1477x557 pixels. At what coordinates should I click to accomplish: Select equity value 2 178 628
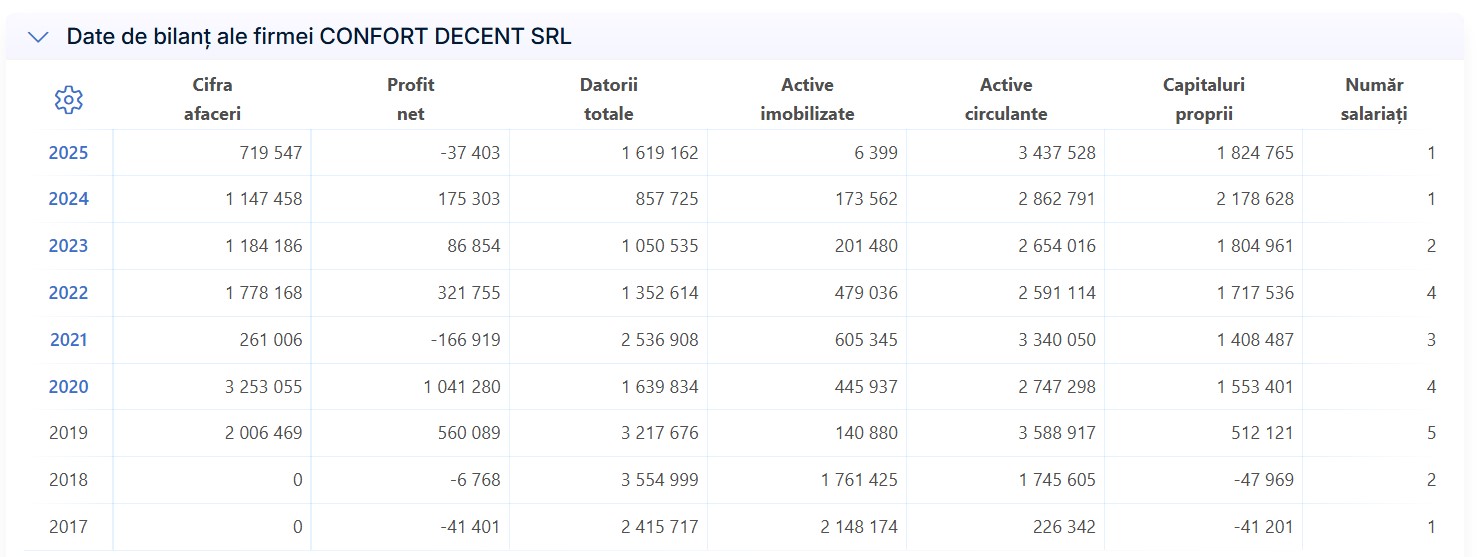point(1255,199)
